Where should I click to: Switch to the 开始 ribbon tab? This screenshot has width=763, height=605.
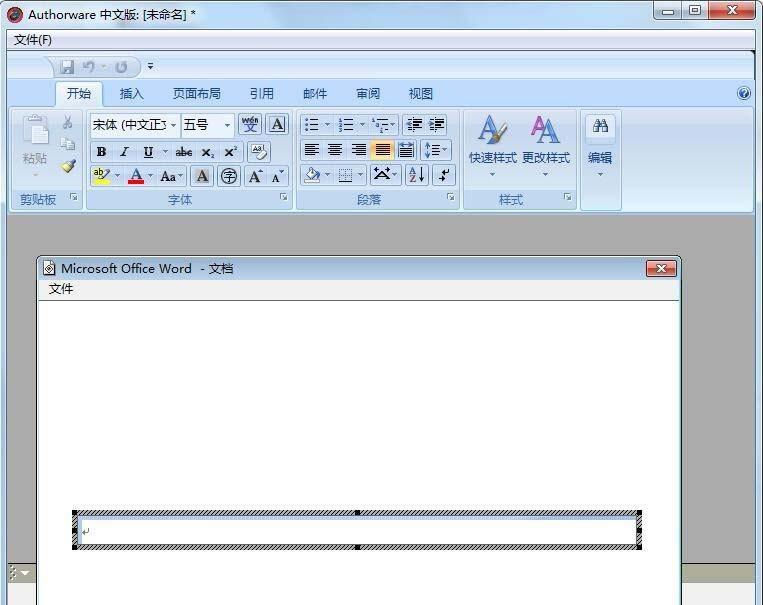pos(79,93)
